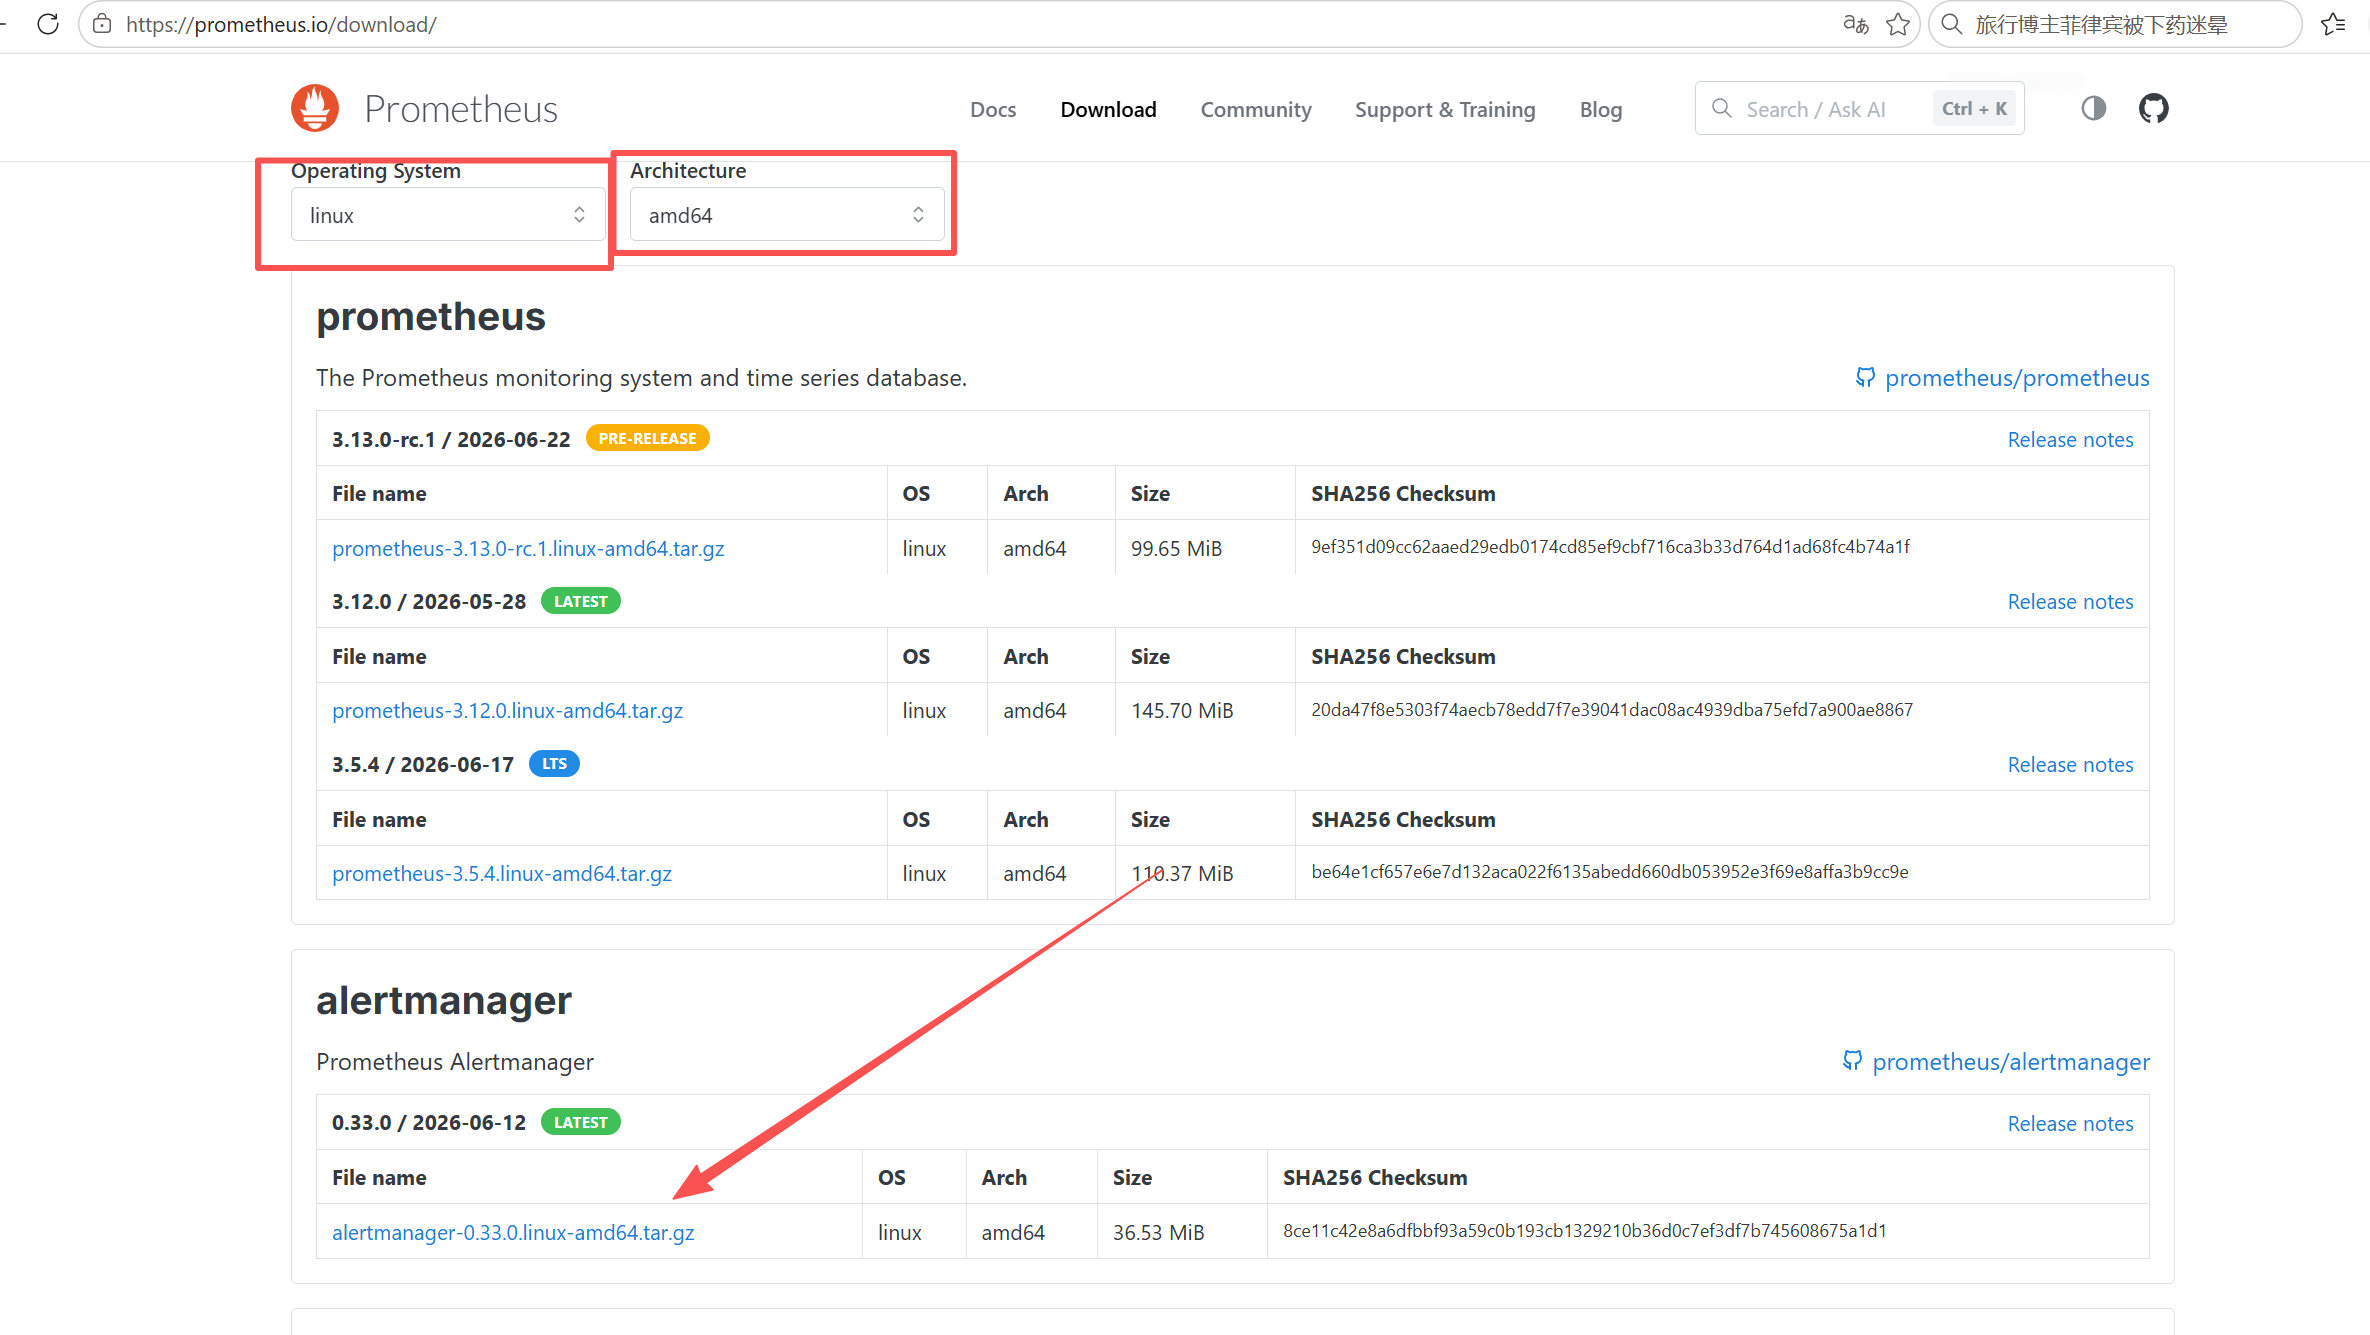This screenshot has height=1335, width=2370.
Task: Open the prometheus/prometheus repository link
Action: tap(2017, 378)
